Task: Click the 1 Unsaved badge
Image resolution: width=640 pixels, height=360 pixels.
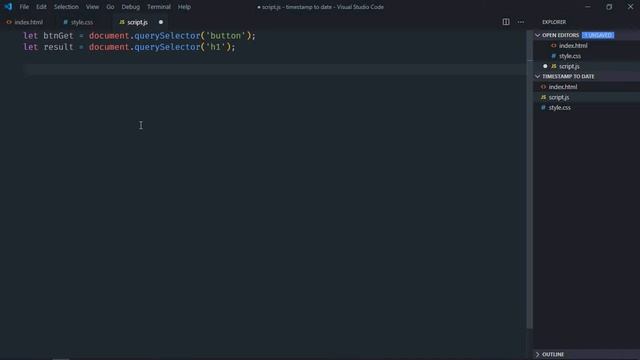Action: [x=598, y=35]
